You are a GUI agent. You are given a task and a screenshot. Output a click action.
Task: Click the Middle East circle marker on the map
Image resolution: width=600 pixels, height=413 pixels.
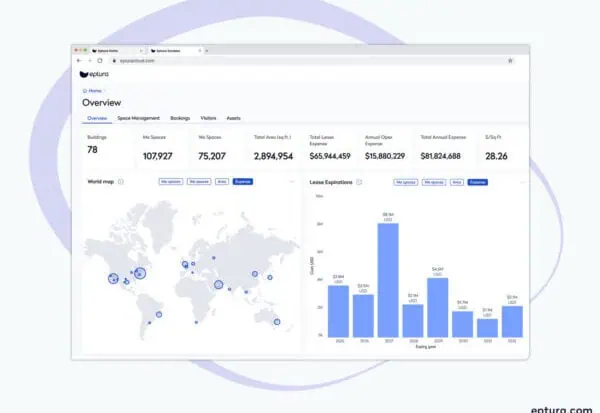coord(218,284)
